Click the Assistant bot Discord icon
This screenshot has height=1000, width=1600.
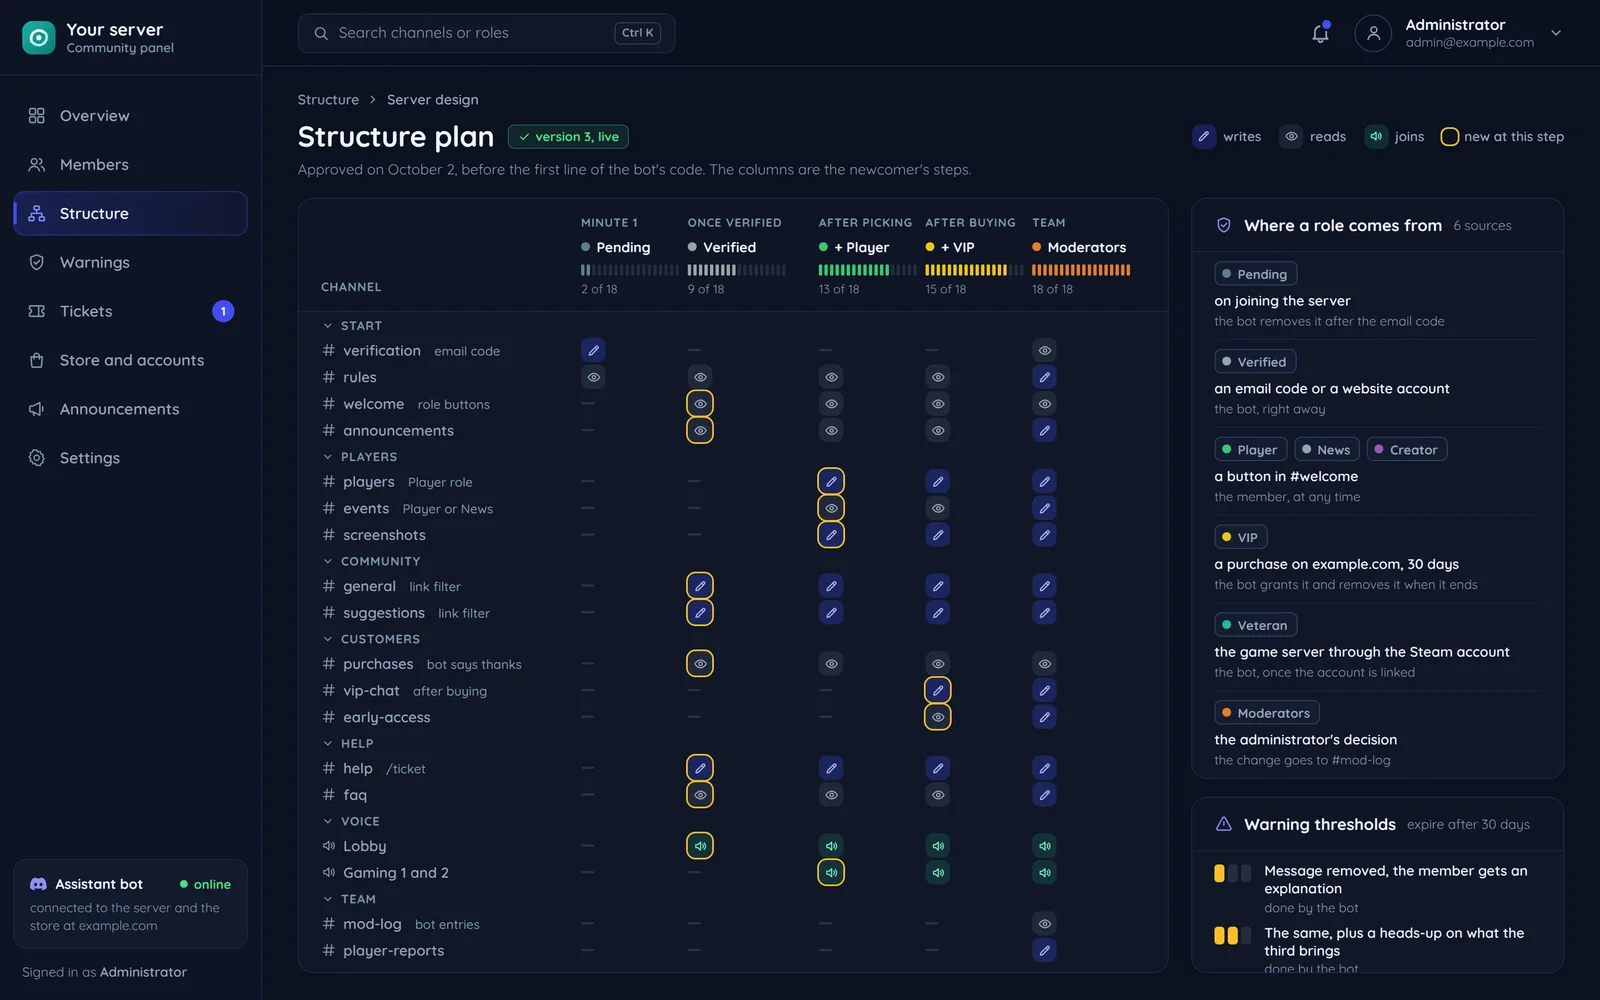38,884
